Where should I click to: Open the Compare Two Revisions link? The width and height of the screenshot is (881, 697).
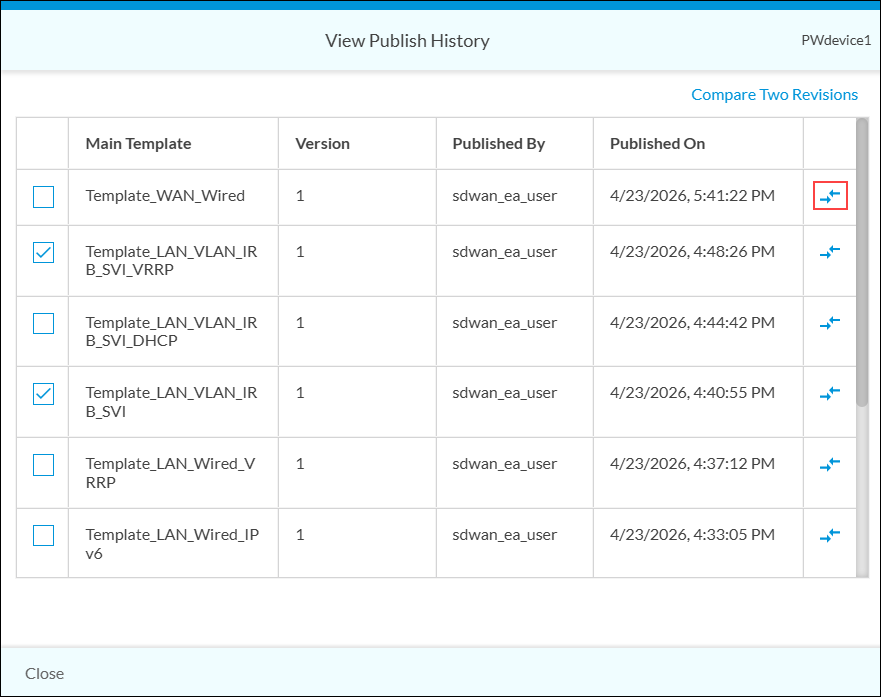(x=774, y=94)
